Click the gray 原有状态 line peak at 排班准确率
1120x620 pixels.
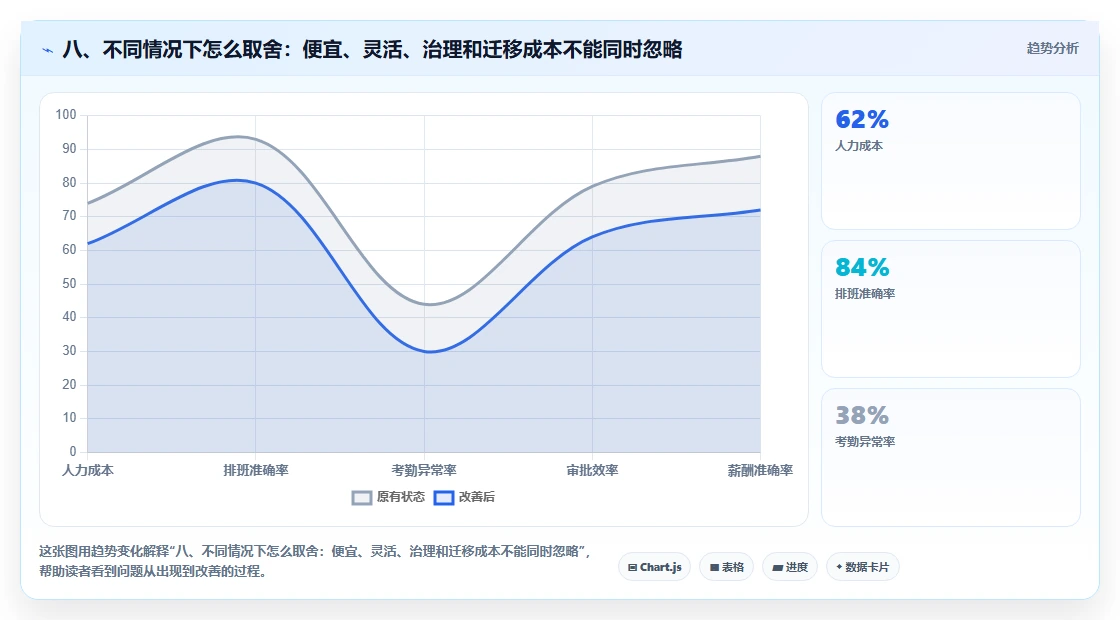pyautogui.click(x=238, y=136)
